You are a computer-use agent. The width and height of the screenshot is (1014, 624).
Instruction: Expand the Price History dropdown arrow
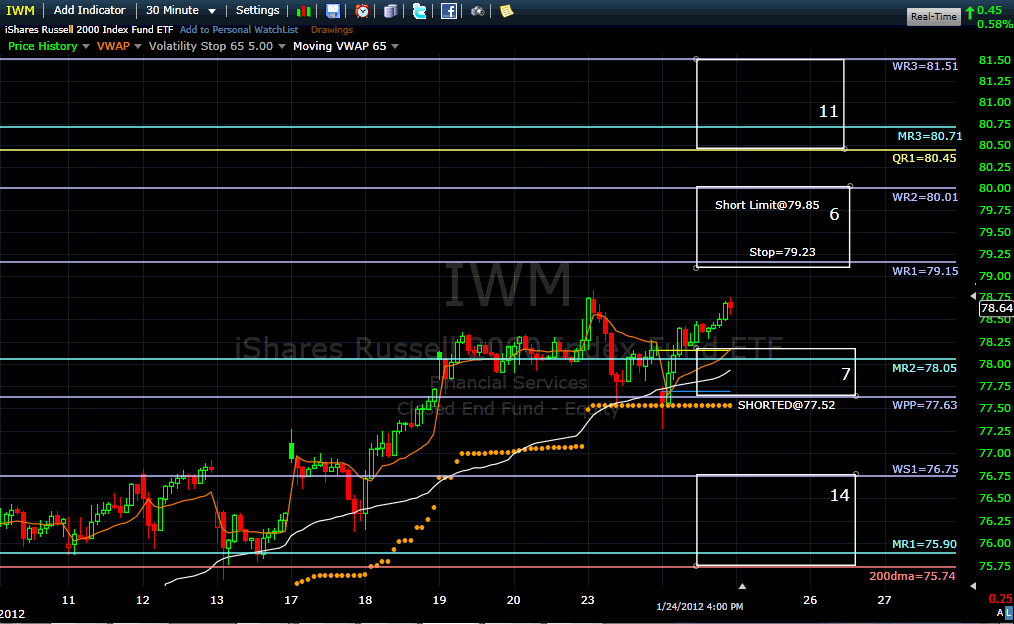click(85, 47)
